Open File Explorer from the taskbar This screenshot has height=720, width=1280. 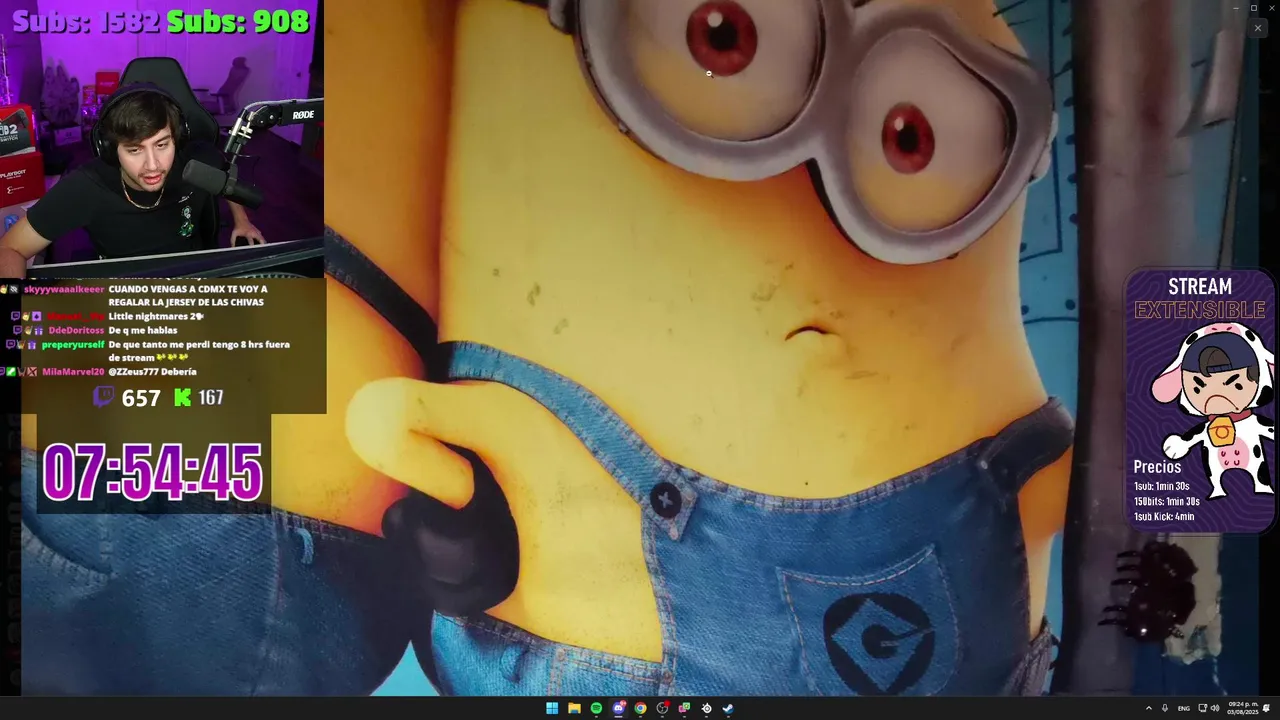(574, 708)
